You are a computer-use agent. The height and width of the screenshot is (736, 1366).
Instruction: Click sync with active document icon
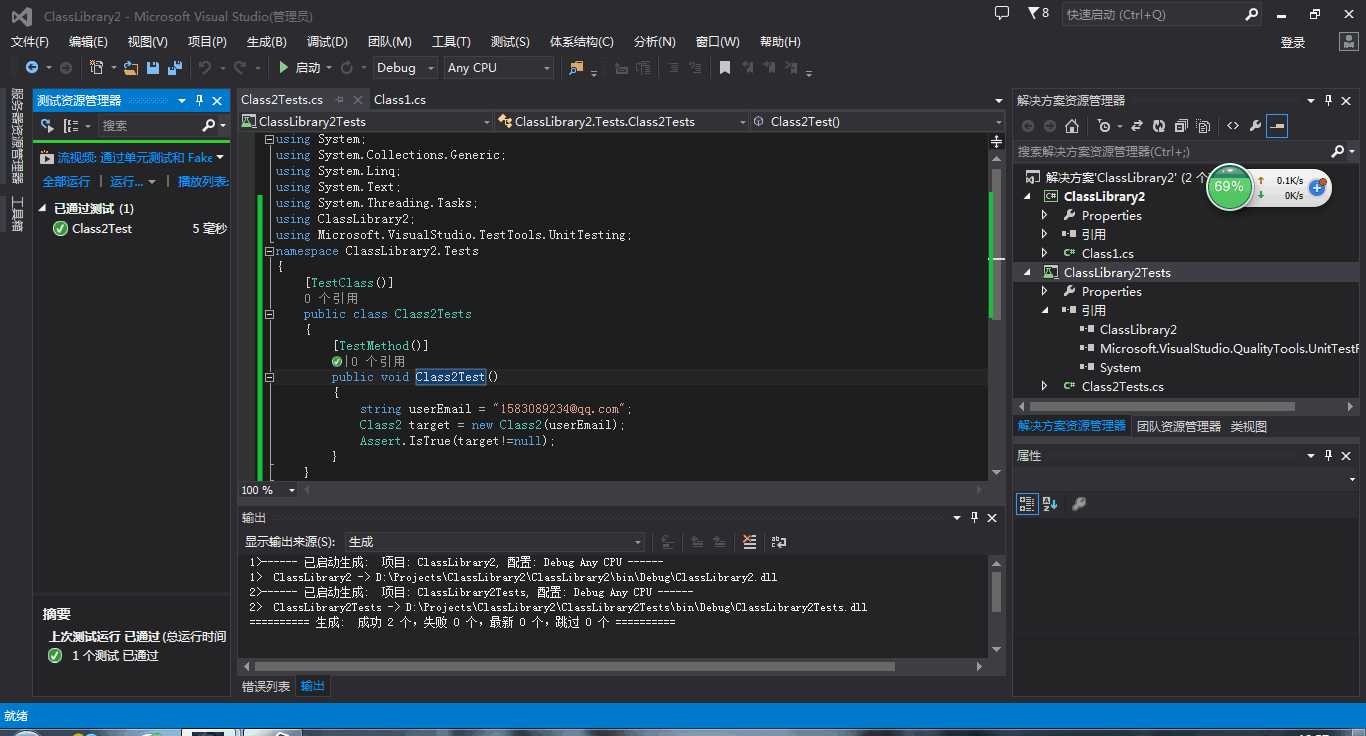[1136, 126]
